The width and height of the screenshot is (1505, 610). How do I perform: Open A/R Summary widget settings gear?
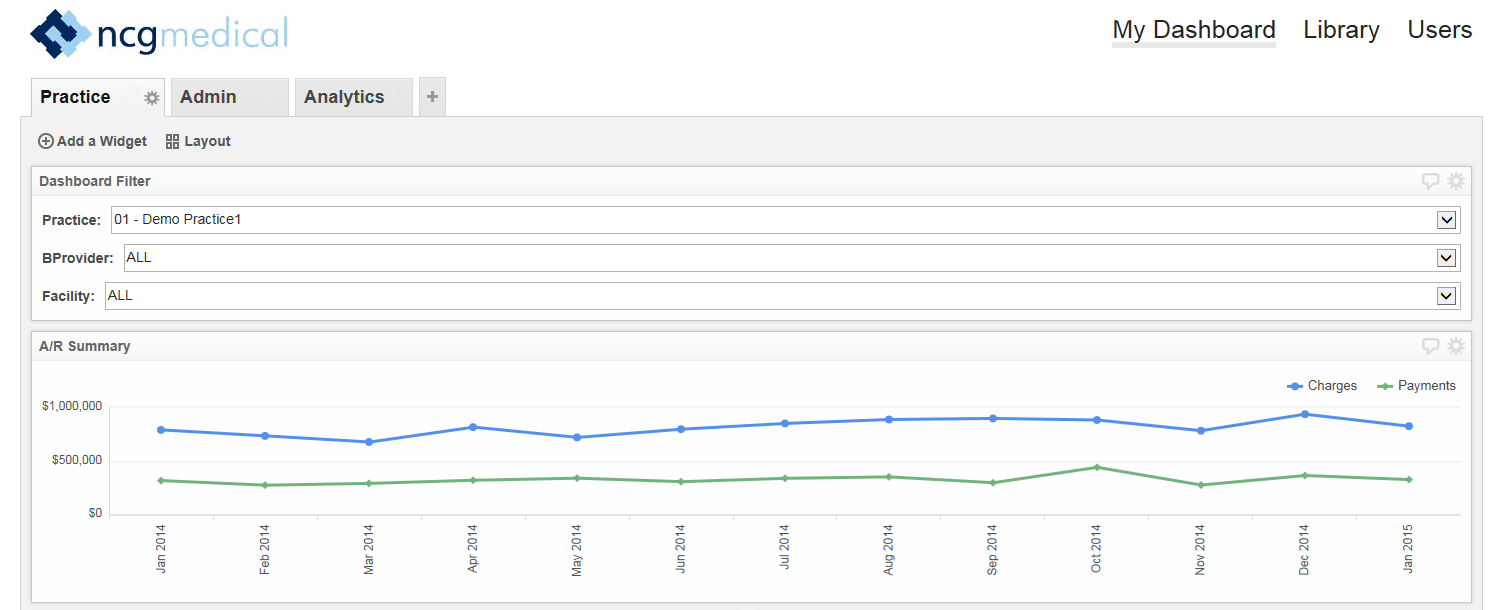pos(1456,346)
